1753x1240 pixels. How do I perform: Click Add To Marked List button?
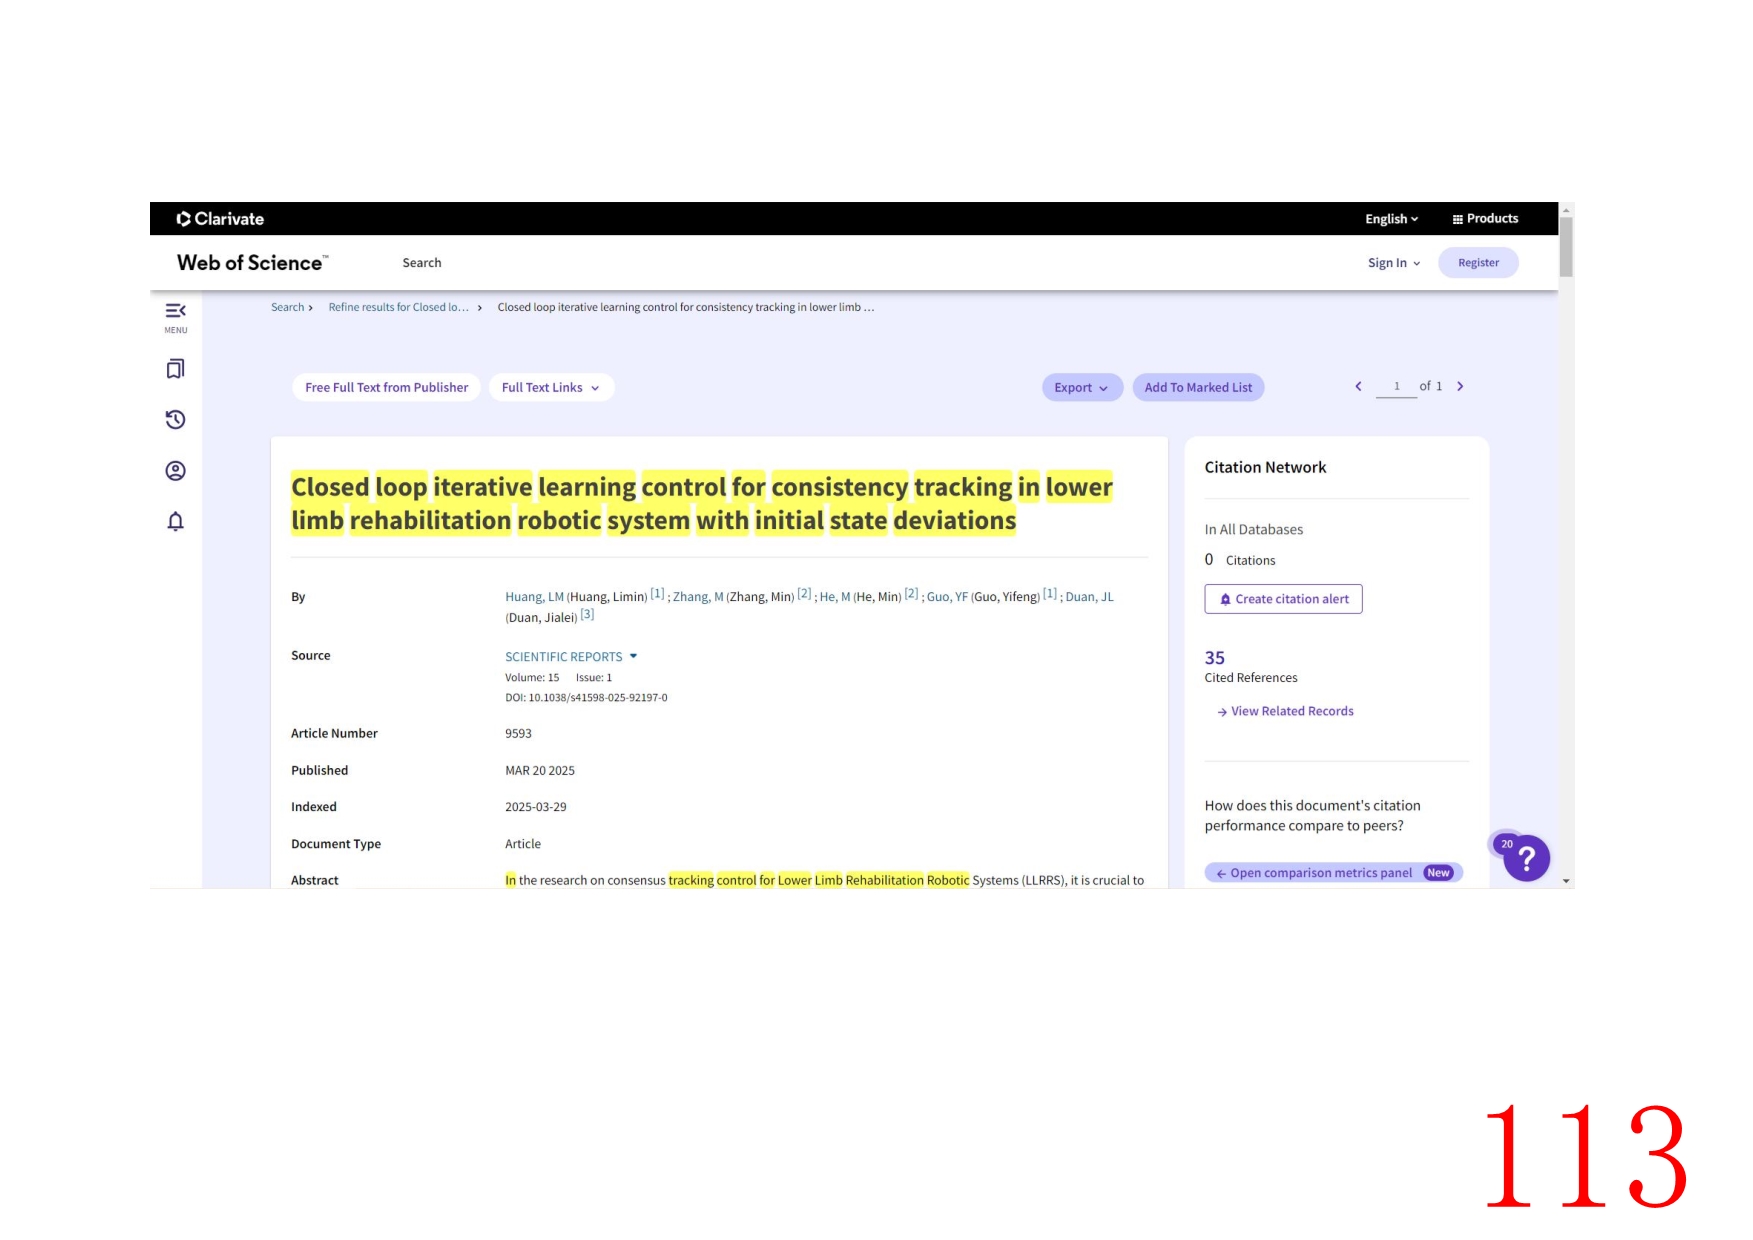pos(1197,388)
